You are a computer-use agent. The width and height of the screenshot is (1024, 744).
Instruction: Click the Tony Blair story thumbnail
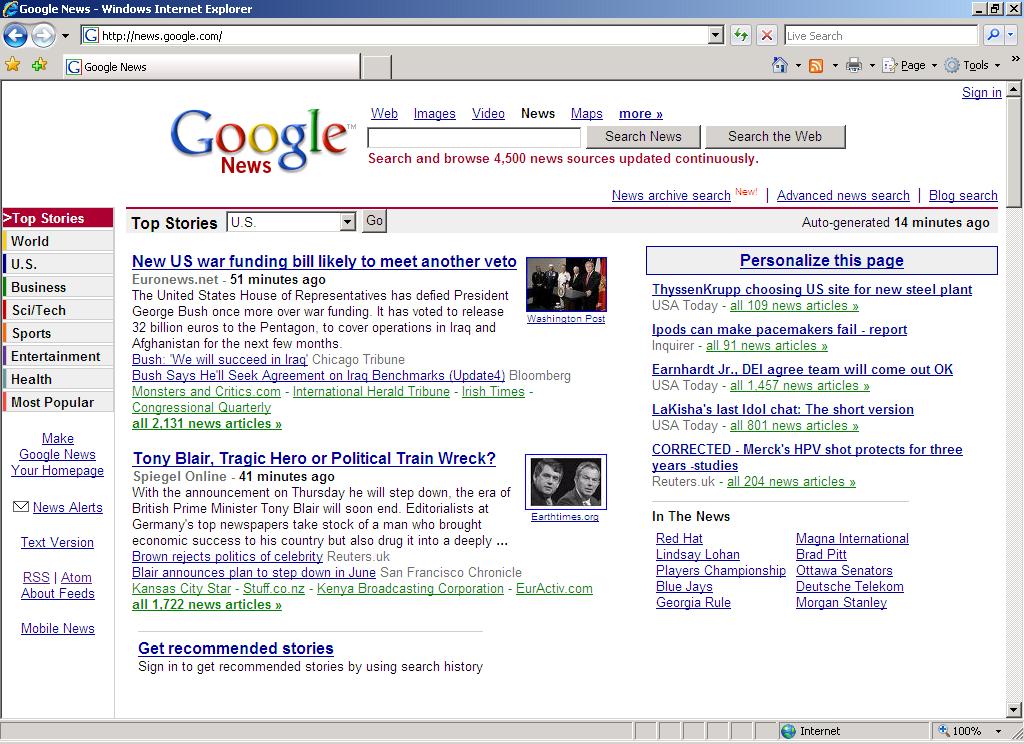(566, 482)
